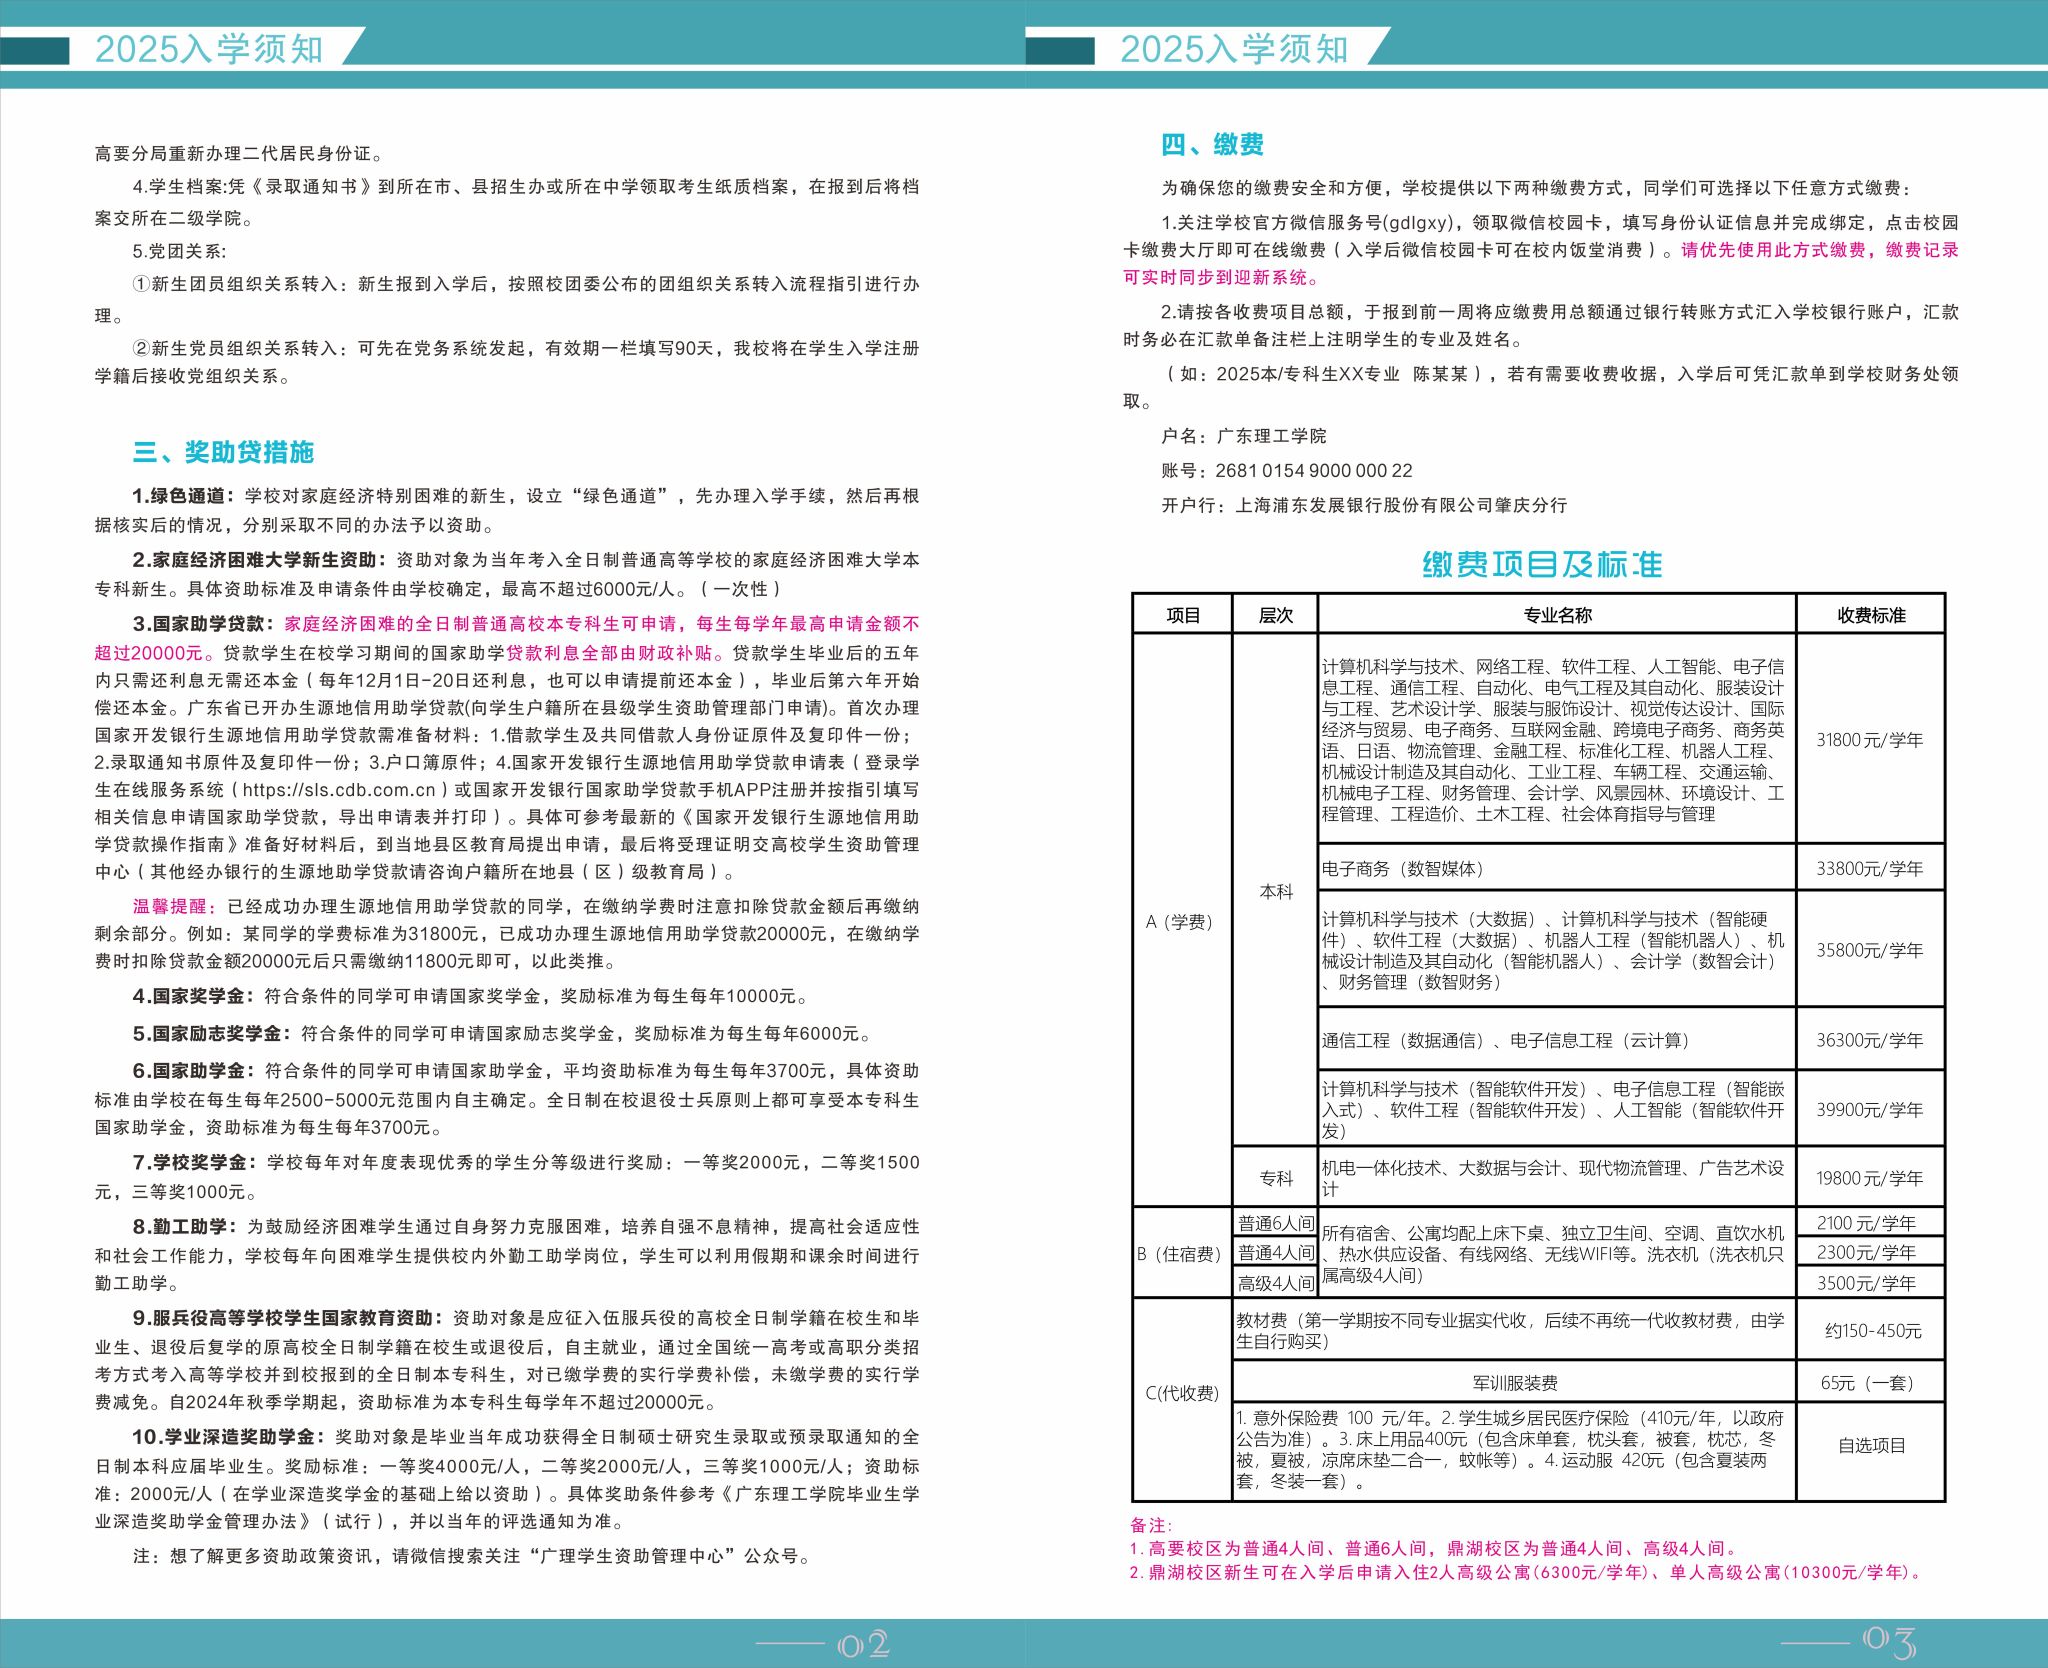The height and width of the screenshot is (1668, 2048).
Task: Click the right page 2025入学须知 header title
Action: click(x=1234, y=49)
